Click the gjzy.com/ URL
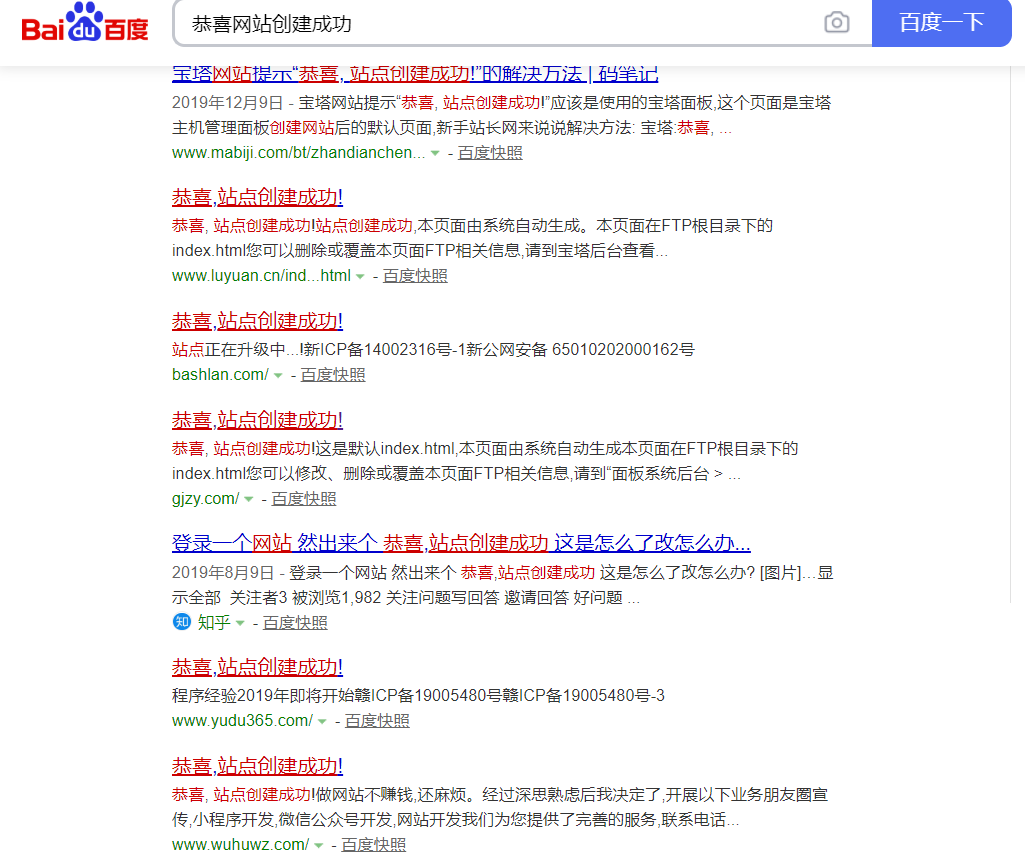This screenshot has width=1025, height=862. (x=206, y=499)
